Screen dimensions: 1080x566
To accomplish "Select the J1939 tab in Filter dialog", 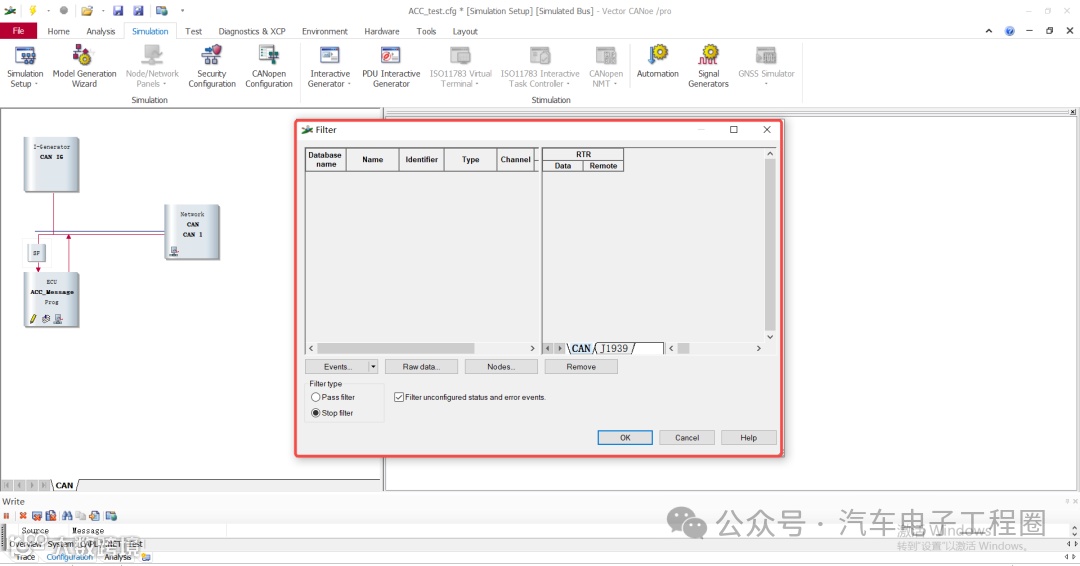I will (x=614, y=348).
